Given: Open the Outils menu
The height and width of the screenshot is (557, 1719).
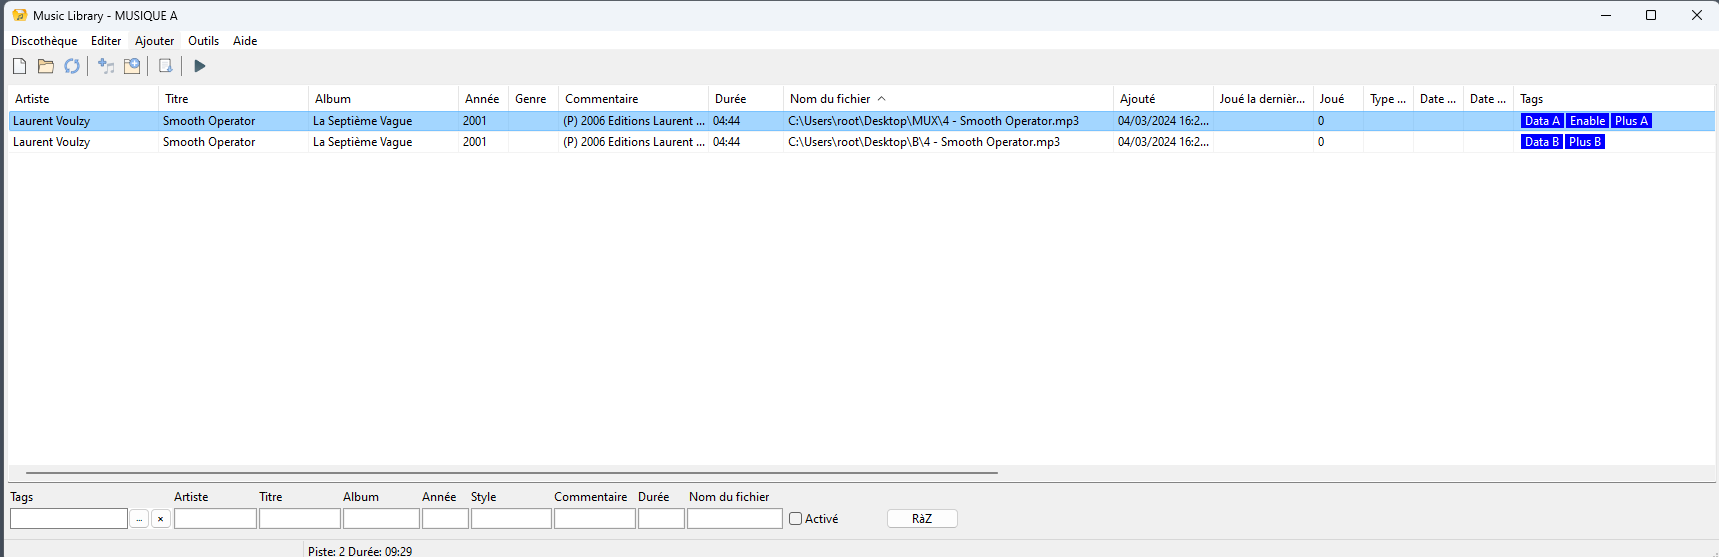Looking at the screenshot, I should point(203,41).
